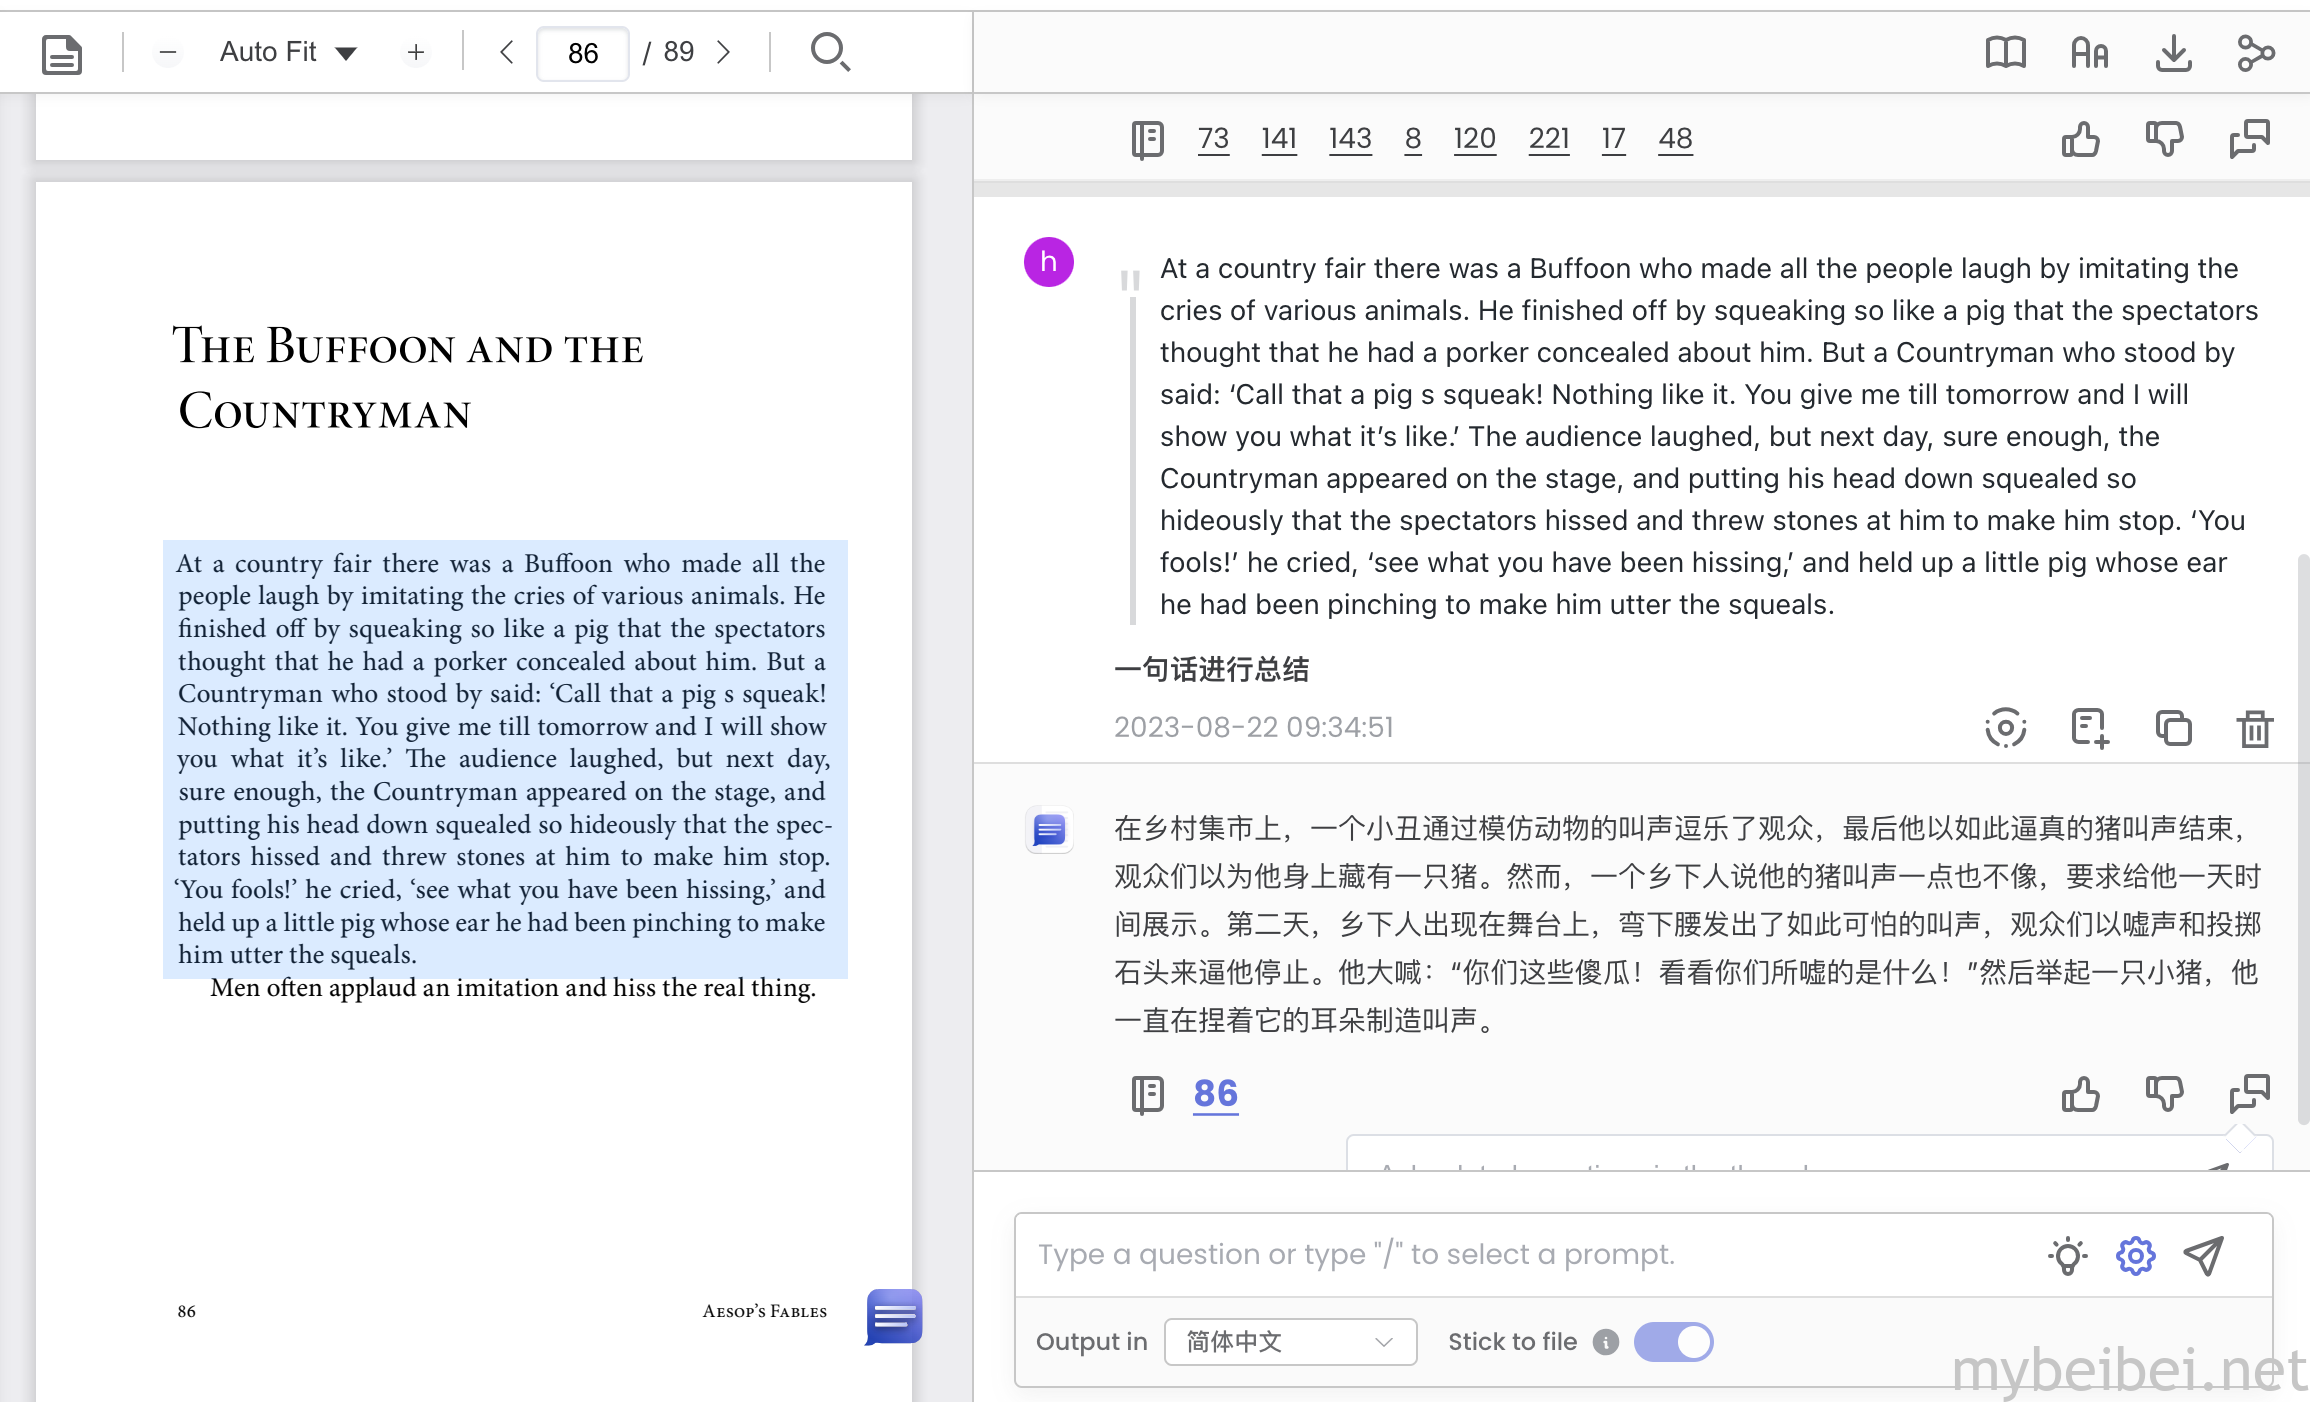Zoom out with the minus button

click(x=168, y=52)
